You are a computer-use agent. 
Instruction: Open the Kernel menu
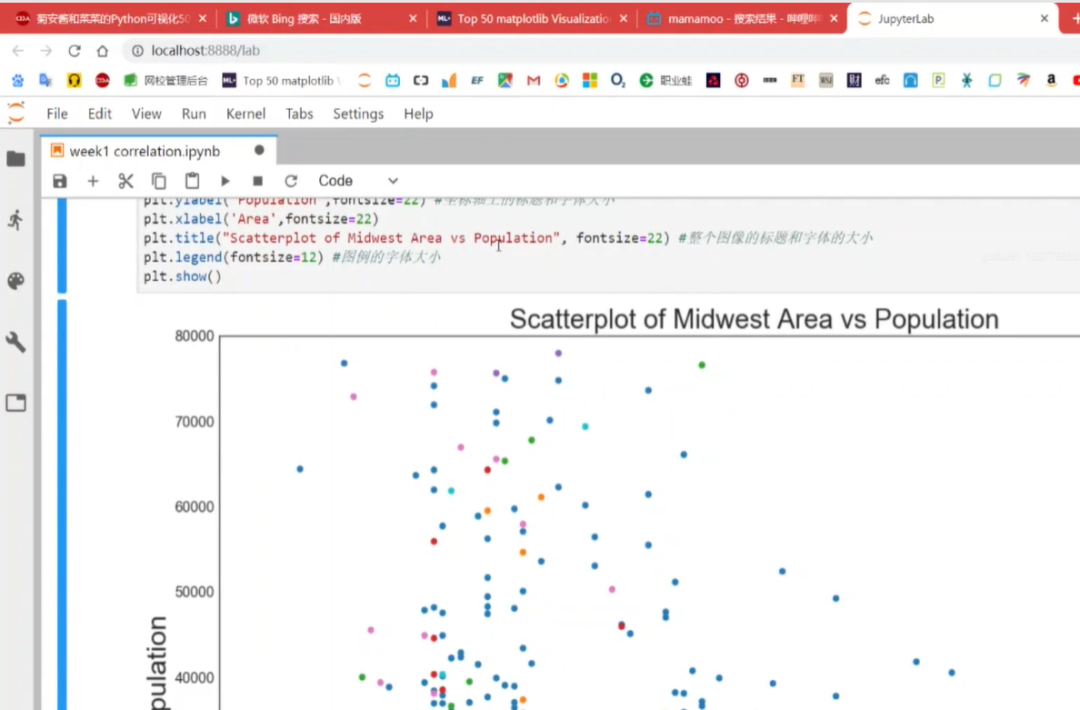tap(246, 114)
